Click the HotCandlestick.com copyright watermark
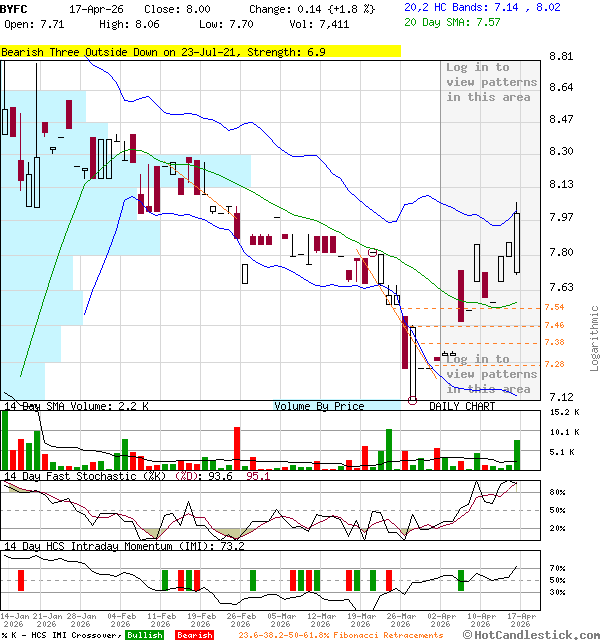 point(532,635)
